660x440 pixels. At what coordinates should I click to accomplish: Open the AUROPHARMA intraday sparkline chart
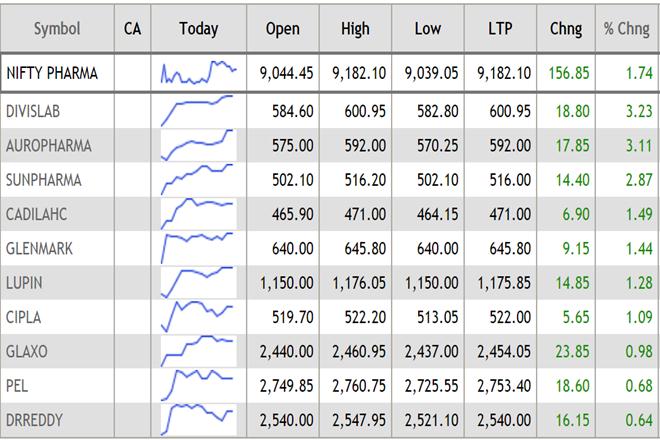(x=198, y=144)
